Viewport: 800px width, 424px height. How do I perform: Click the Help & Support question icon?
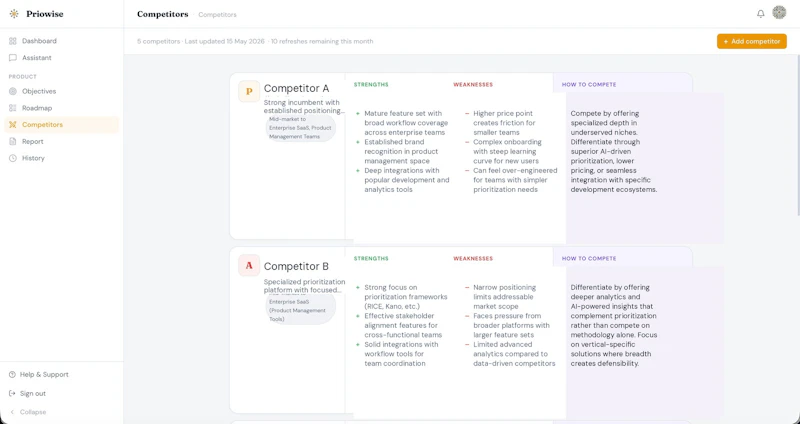12,375
